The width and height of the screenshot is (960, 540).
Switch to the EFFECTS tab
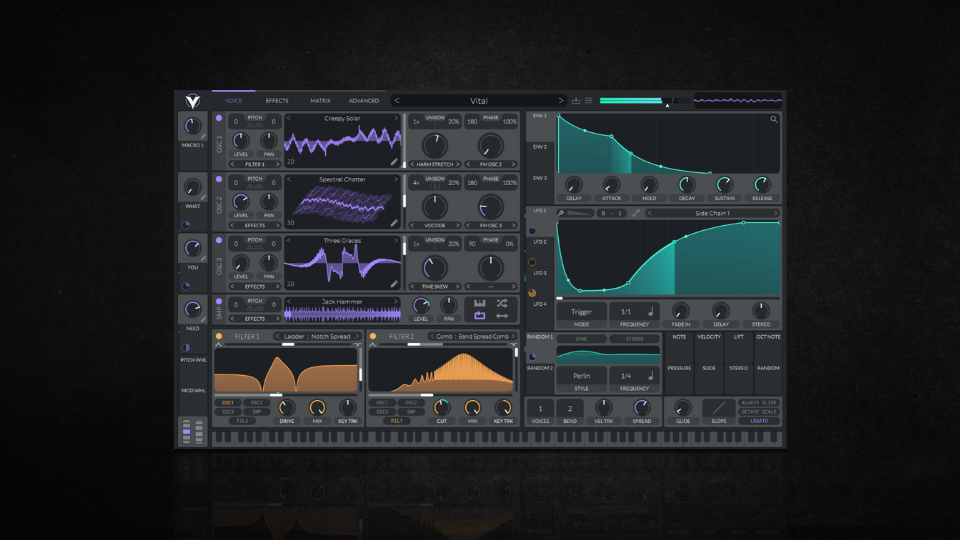pyautogui.click(x=277, y=100)
